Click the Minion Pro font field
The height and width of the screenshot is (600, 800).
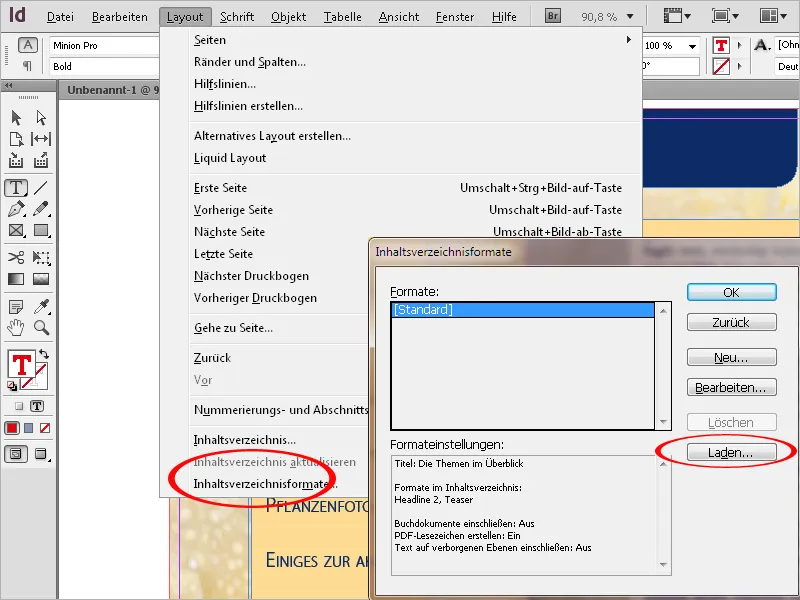(105, 45)
